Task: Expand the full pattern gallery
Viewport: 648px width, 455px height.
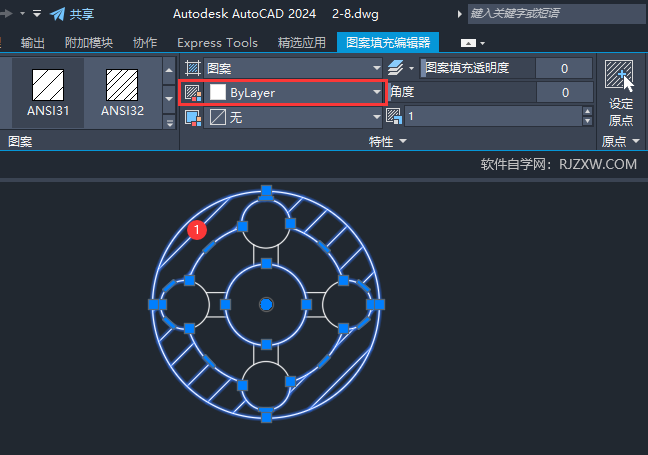Action: click(x=169, y=123)
